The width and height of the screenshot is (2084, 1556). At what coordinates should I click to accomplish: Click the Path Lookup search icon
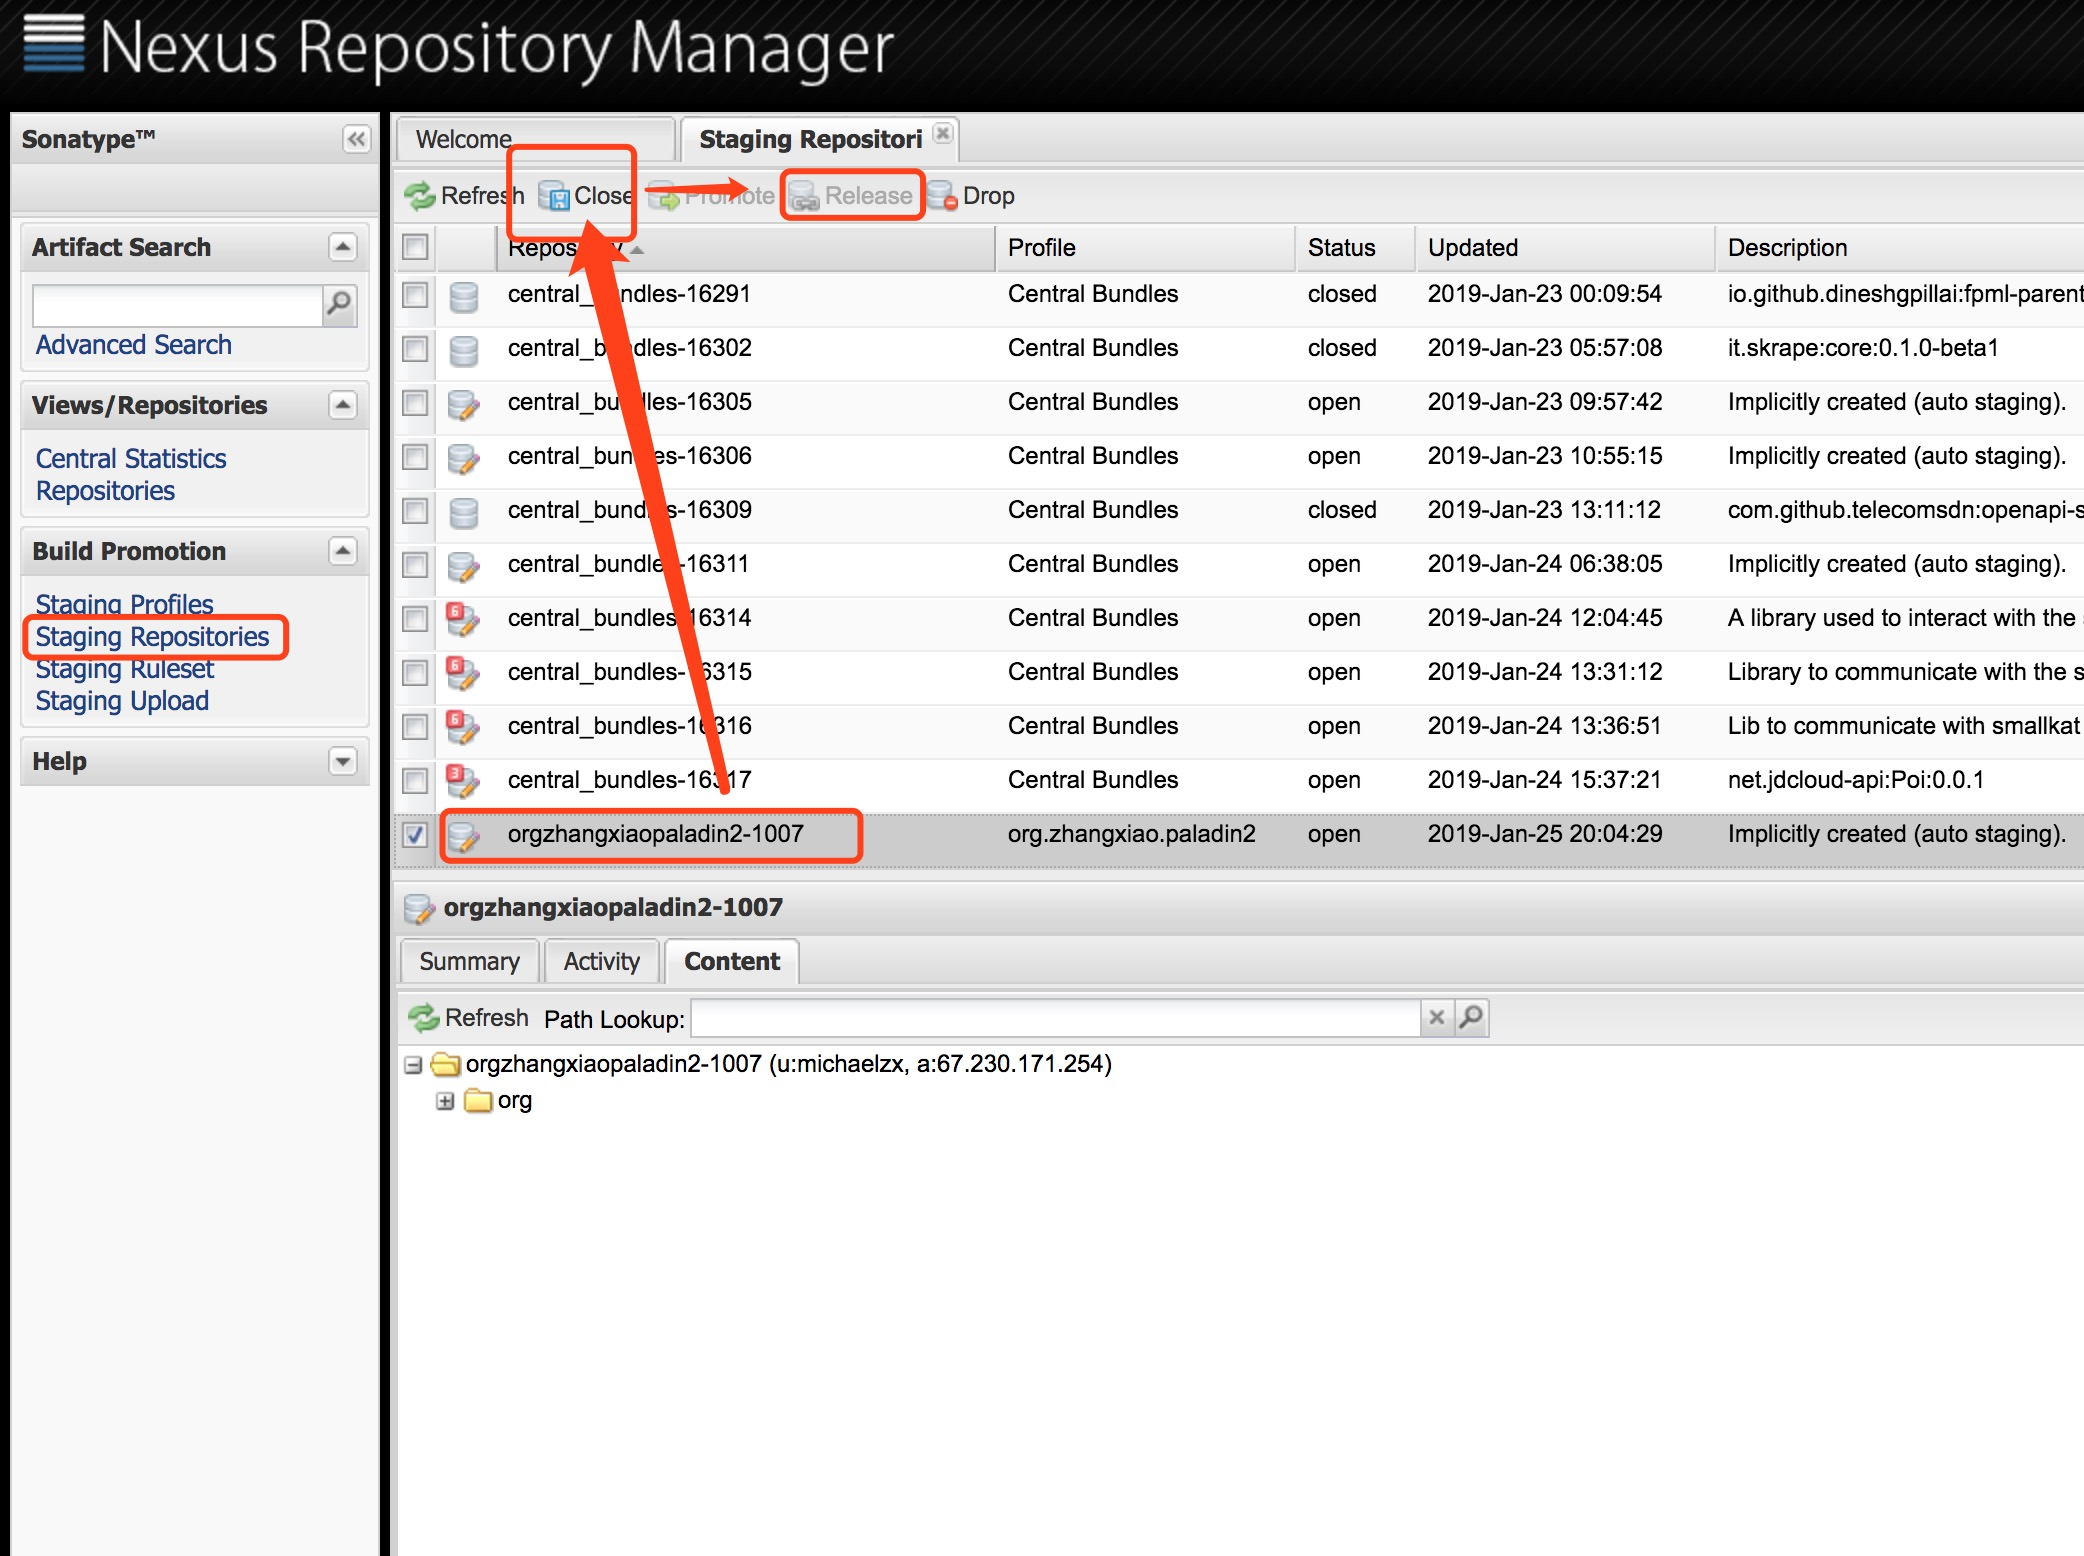click(x=1469, y=1015)
